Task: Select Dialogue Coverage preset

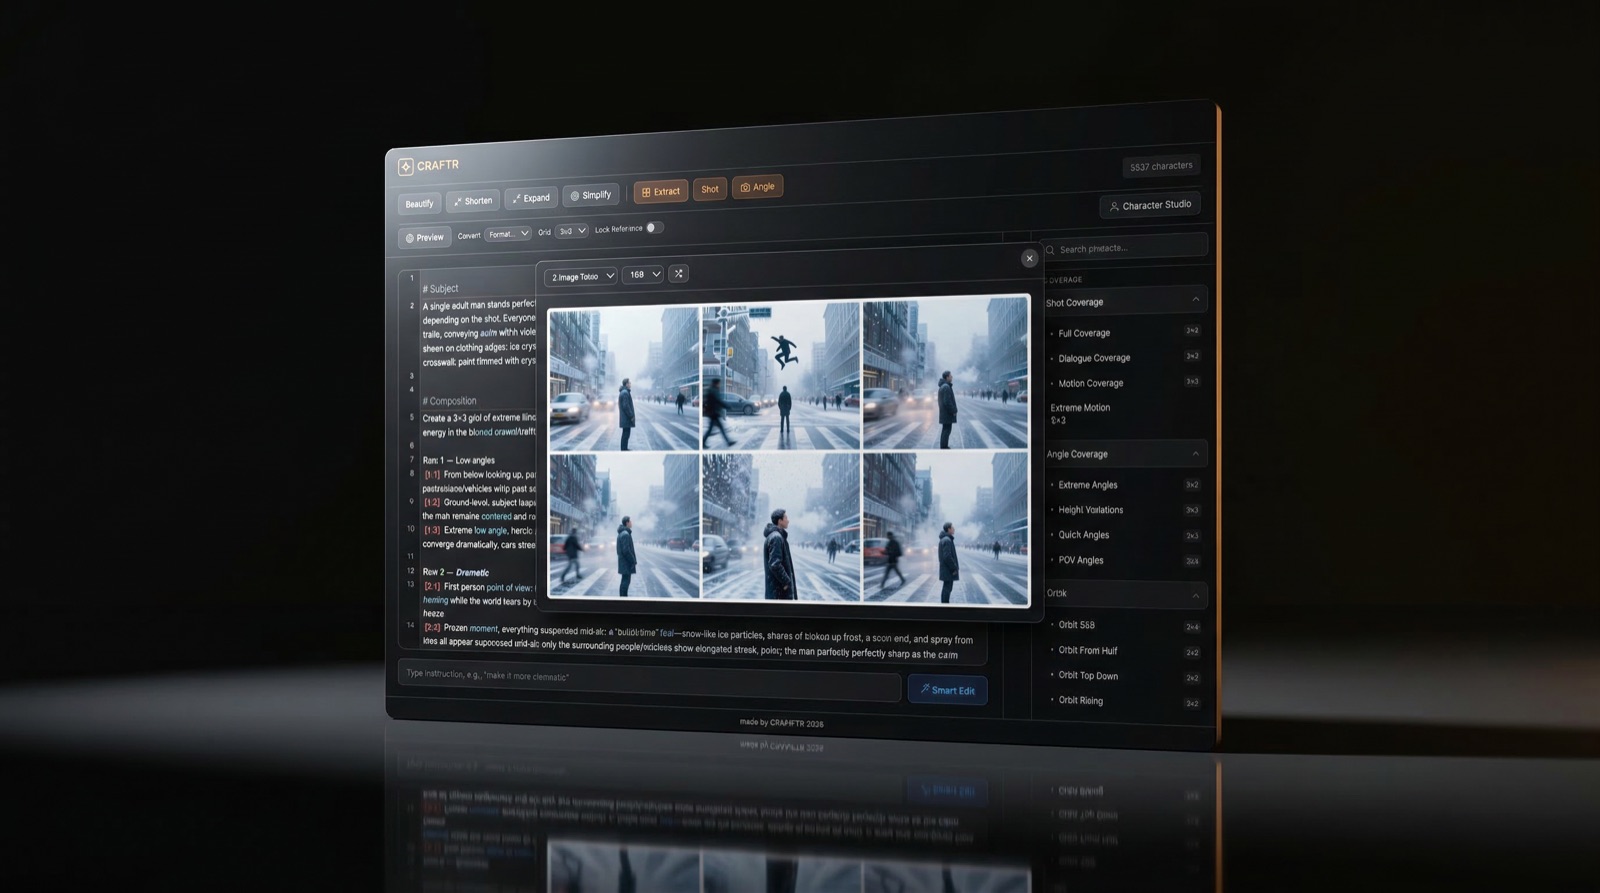Action: click(1094, 358)
